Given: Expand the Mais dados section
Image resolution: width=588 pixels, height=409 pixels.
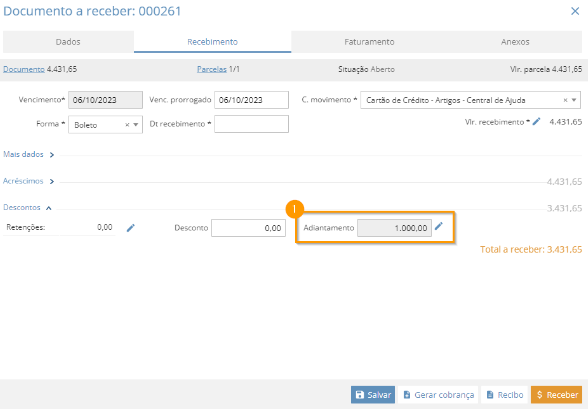Looking at the screenshot, I should pos(28,154).
